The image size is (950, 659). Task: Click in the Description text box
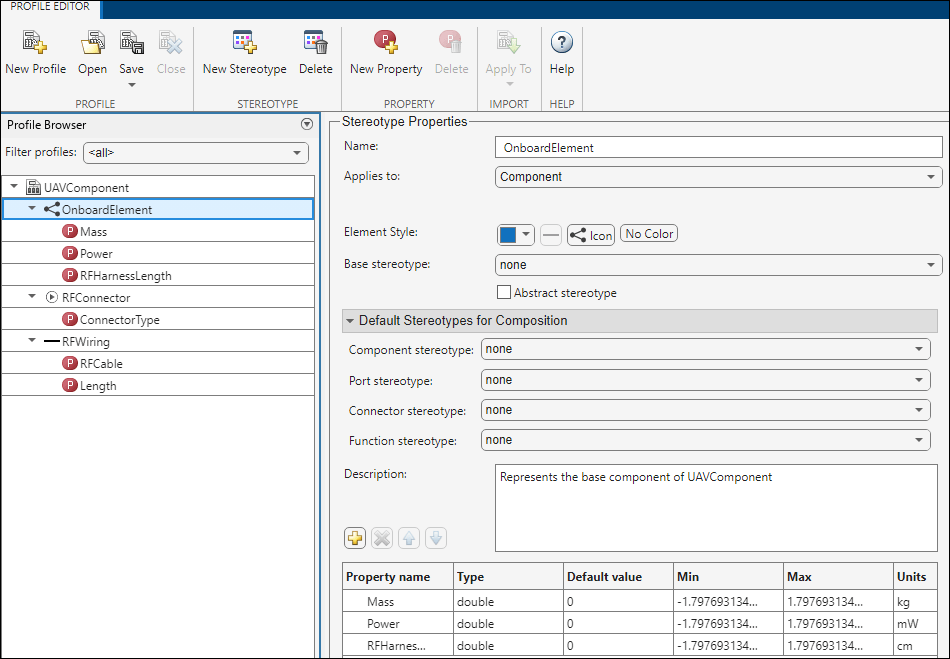pos(716,508)
